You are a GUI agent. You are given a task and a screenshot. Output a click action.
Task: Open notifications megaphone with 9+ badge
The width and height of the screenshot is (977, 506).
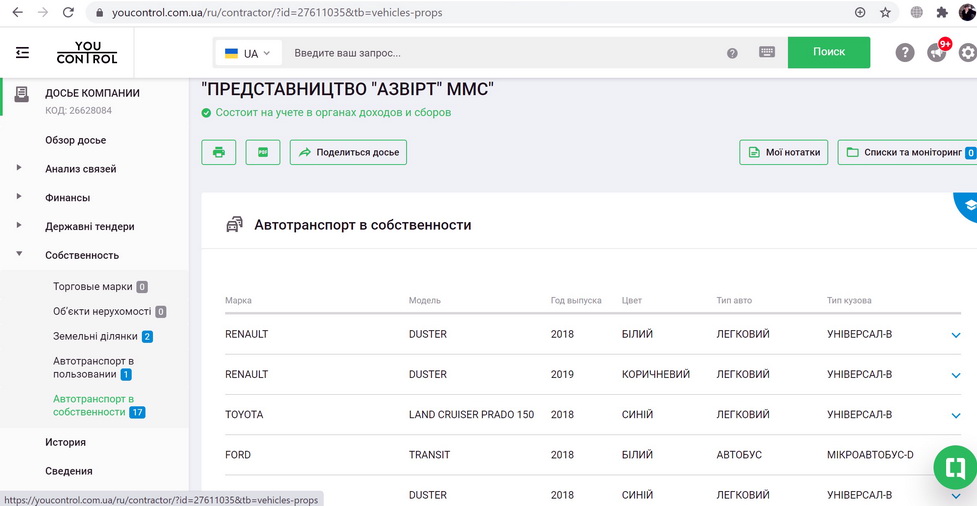click(x=937, y=52)
